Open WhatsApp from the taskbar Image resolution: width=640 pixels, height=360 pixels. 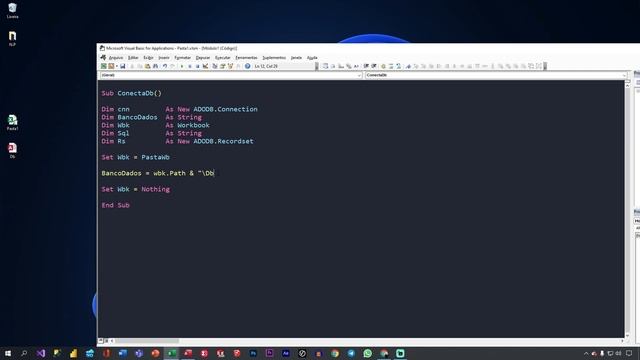367,353
